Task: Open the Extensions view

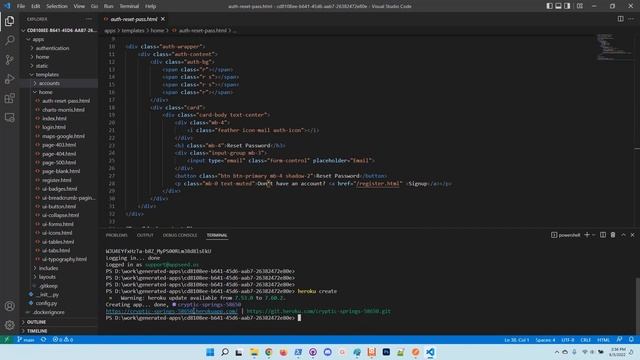Action: (x=9, y=98)
